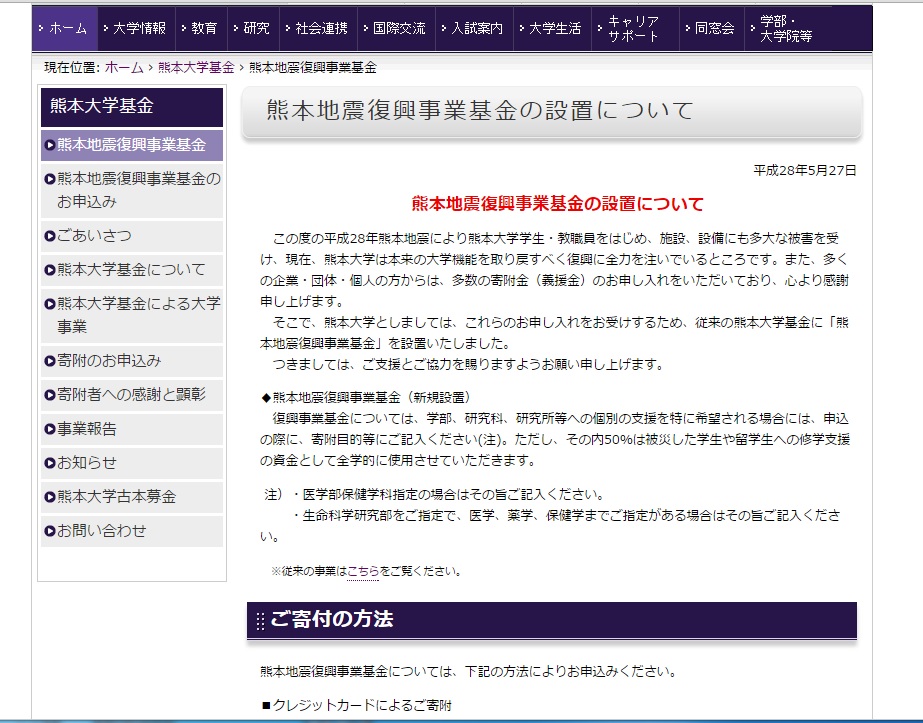Go to the 研究 navigation item

254,28
